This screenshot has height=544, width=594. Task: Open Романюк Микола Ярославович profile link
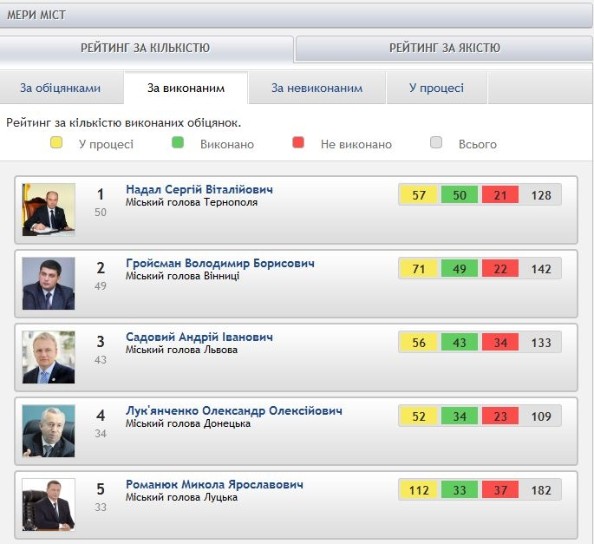[214, 485]
